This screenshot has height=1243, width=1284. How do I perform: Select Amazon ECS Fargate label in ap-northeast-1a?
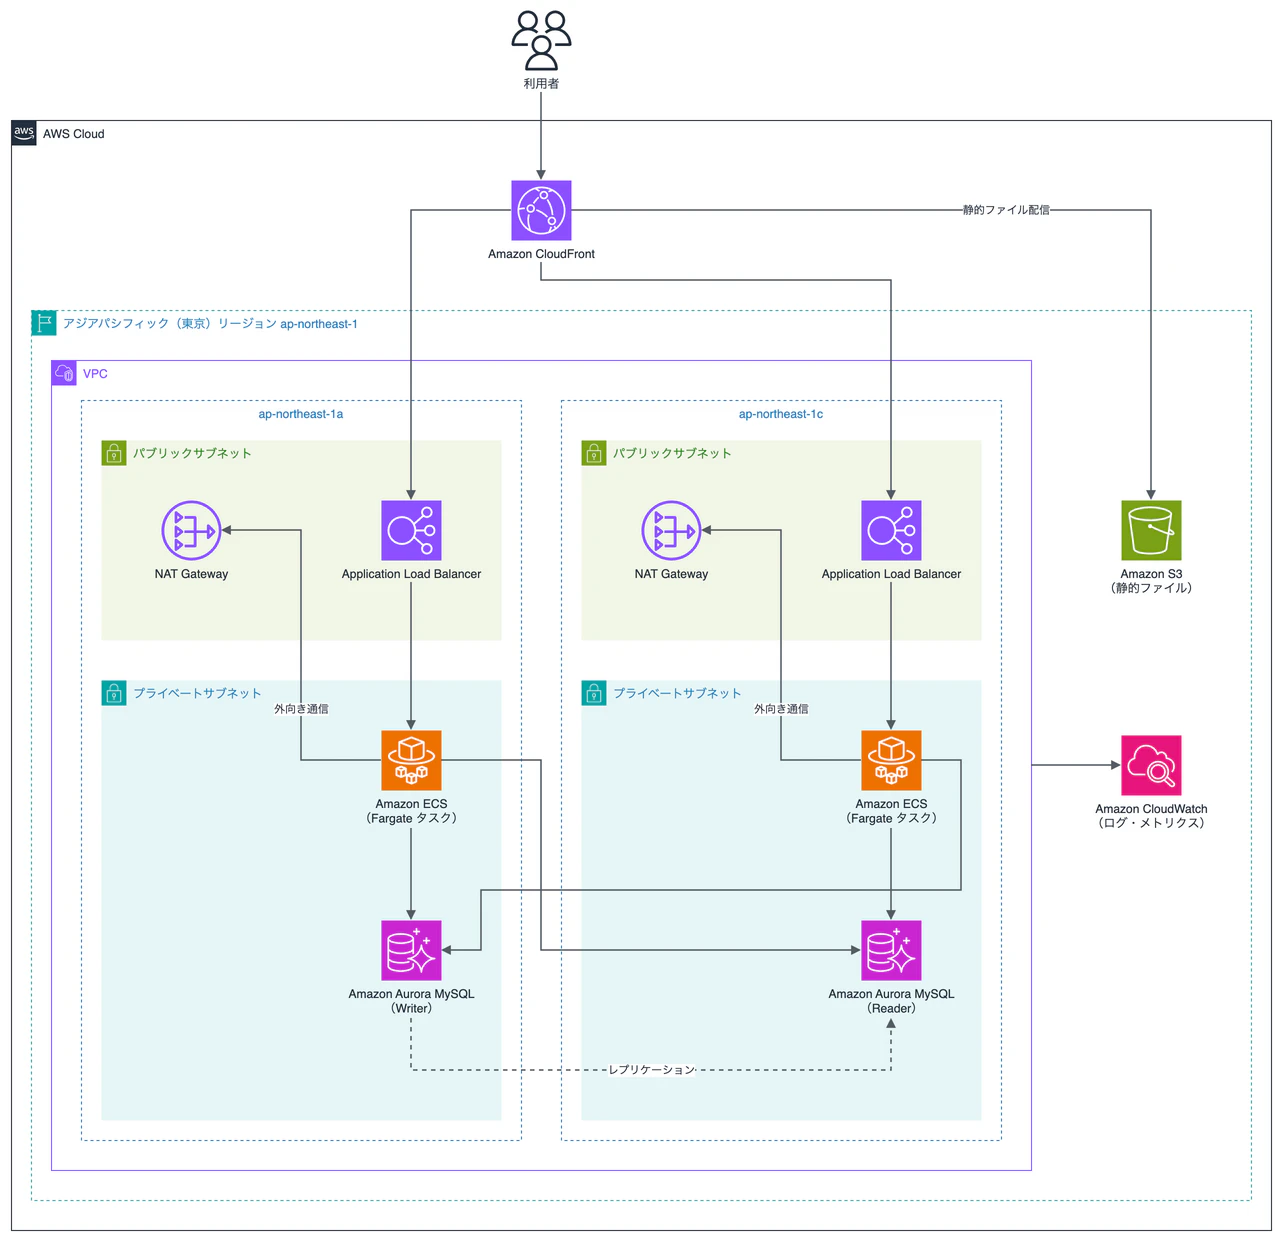[411, 811]
